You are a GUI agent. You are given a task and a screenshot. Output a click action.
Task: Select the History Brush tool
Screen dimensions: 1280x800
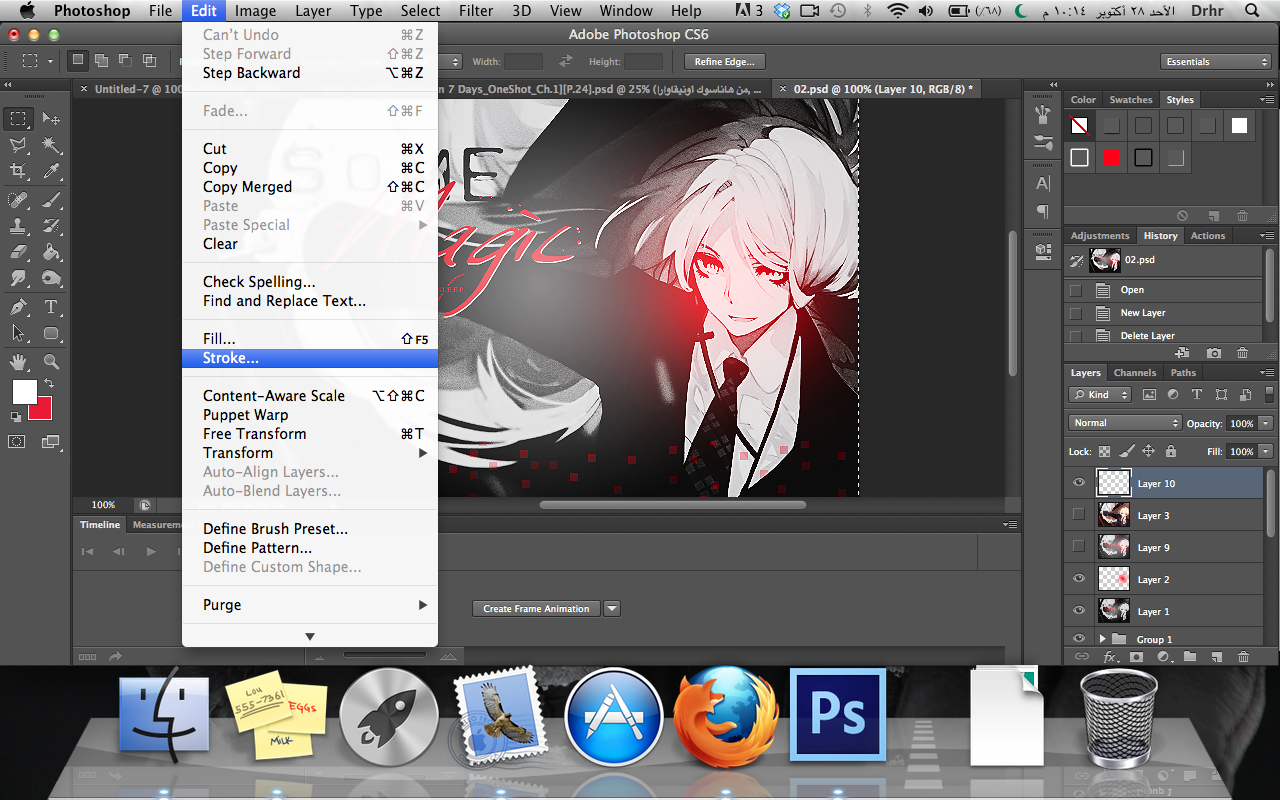(52, 226)
